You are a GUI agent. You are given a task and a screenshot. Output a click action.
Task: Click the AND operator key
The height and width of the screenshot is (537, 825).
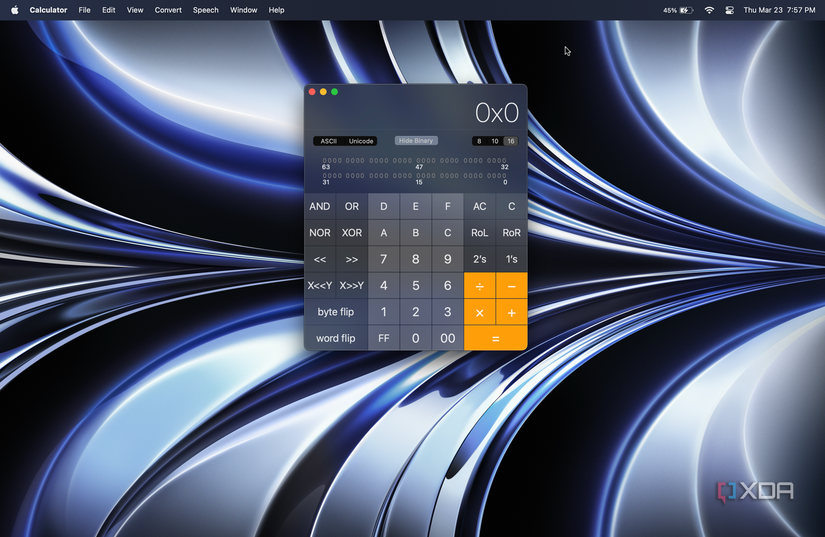320,206
